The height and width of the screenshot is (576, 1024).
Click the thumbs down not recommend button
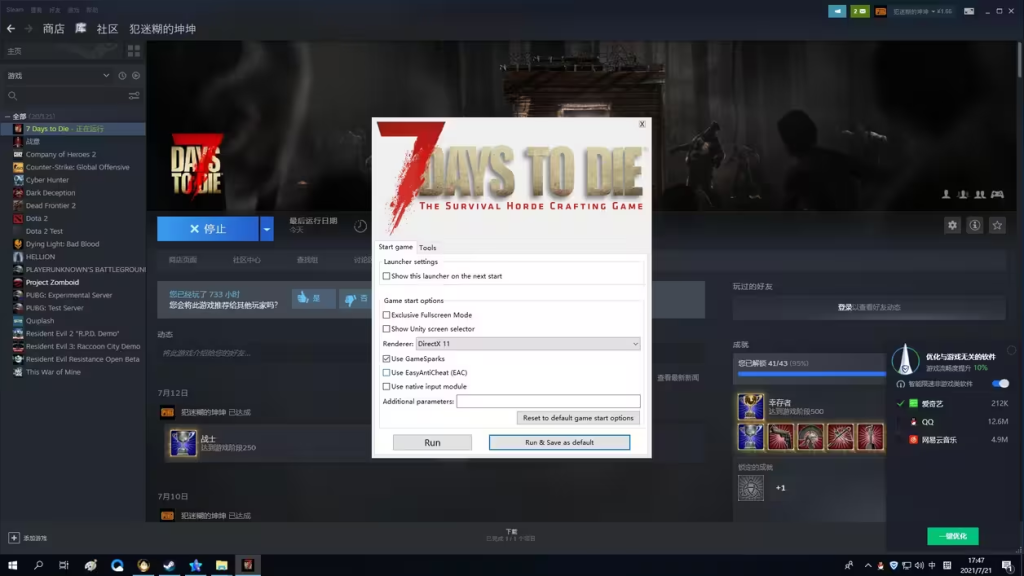[357, 298]
